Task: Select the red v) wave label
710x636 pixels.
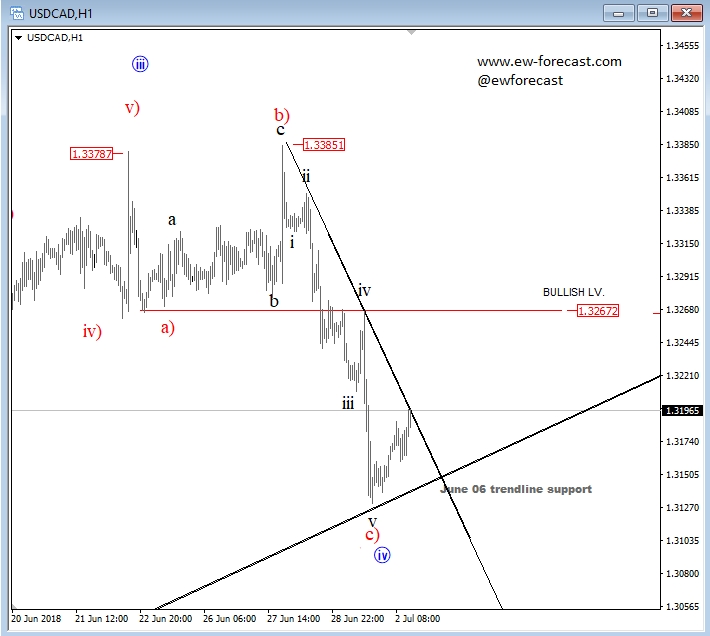Action: [132, 108]
